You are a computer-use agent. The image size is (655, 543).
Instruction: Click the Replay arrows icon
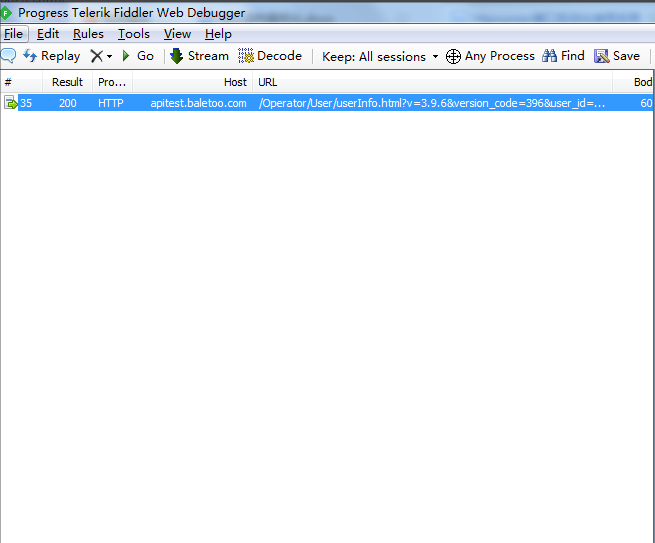[x=30, y=56]
